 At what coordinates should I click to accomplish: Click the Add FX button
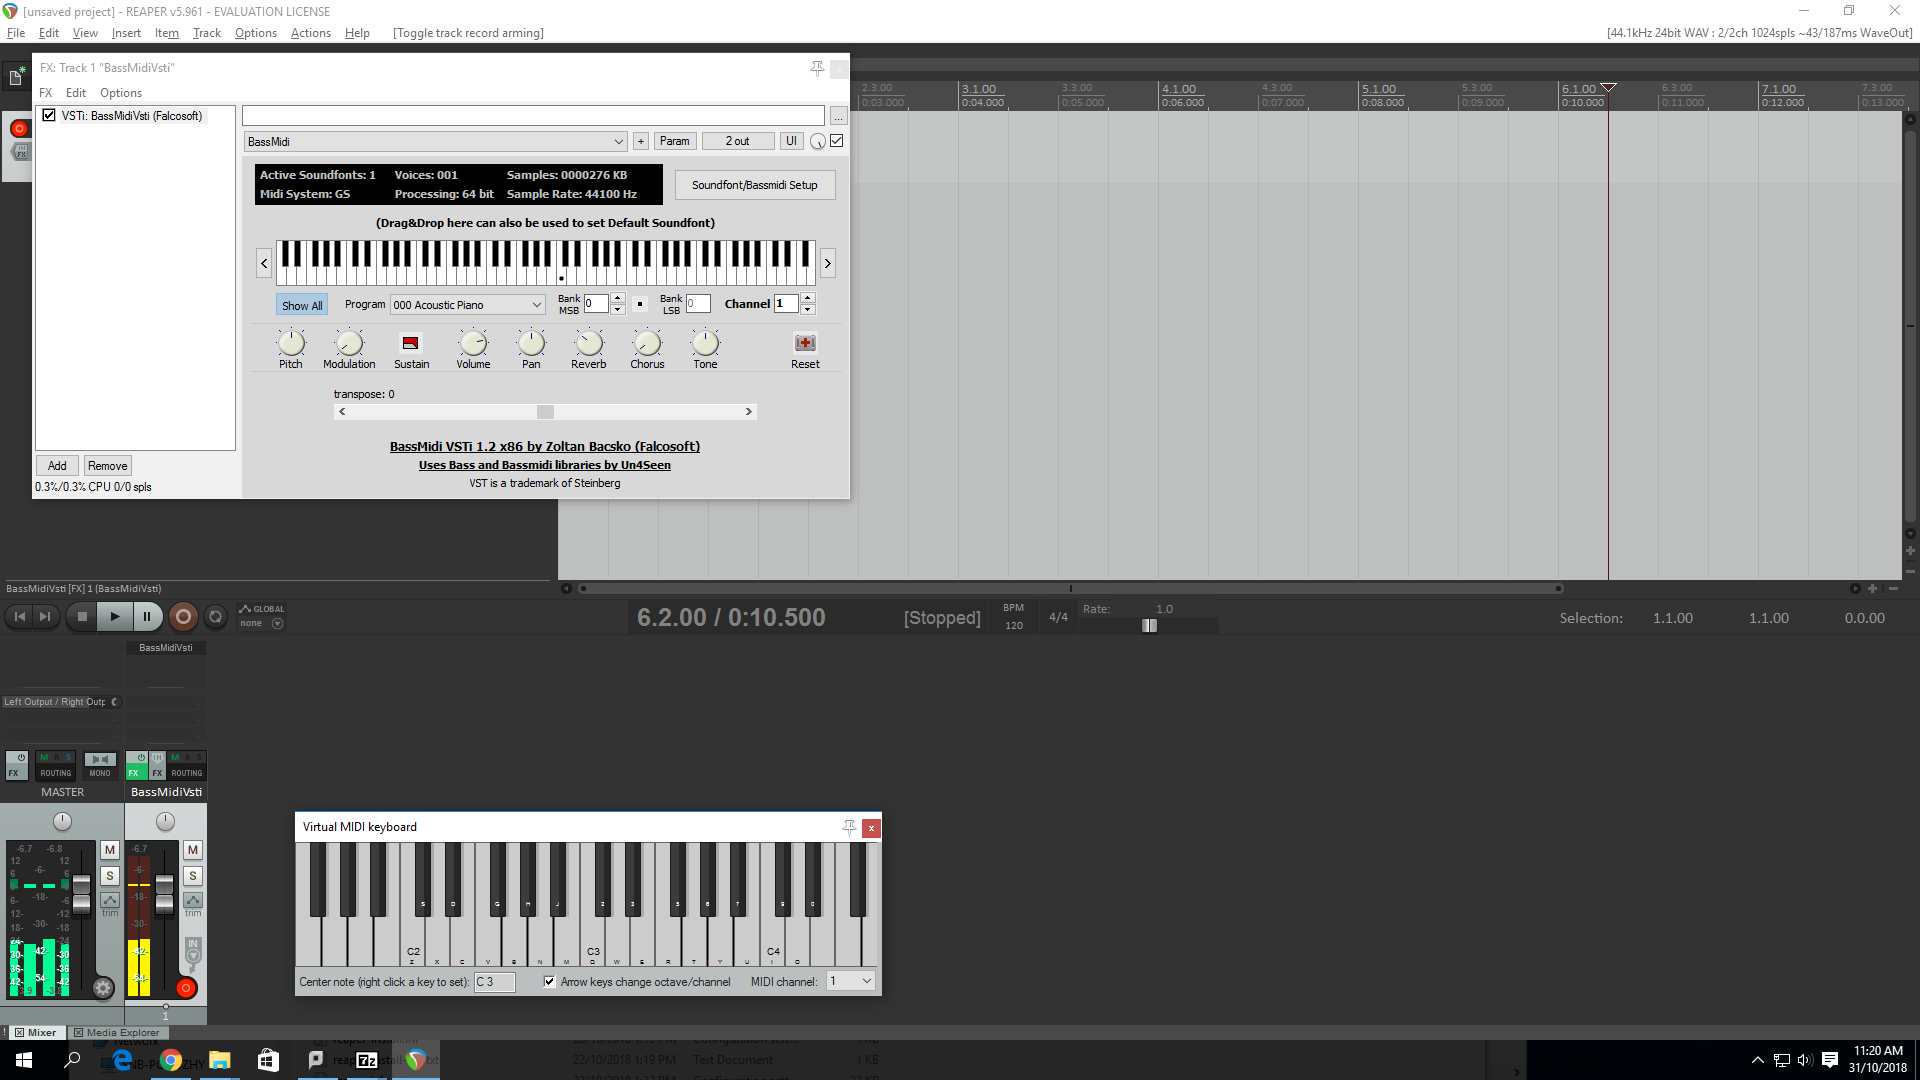[x=58, y=466]
